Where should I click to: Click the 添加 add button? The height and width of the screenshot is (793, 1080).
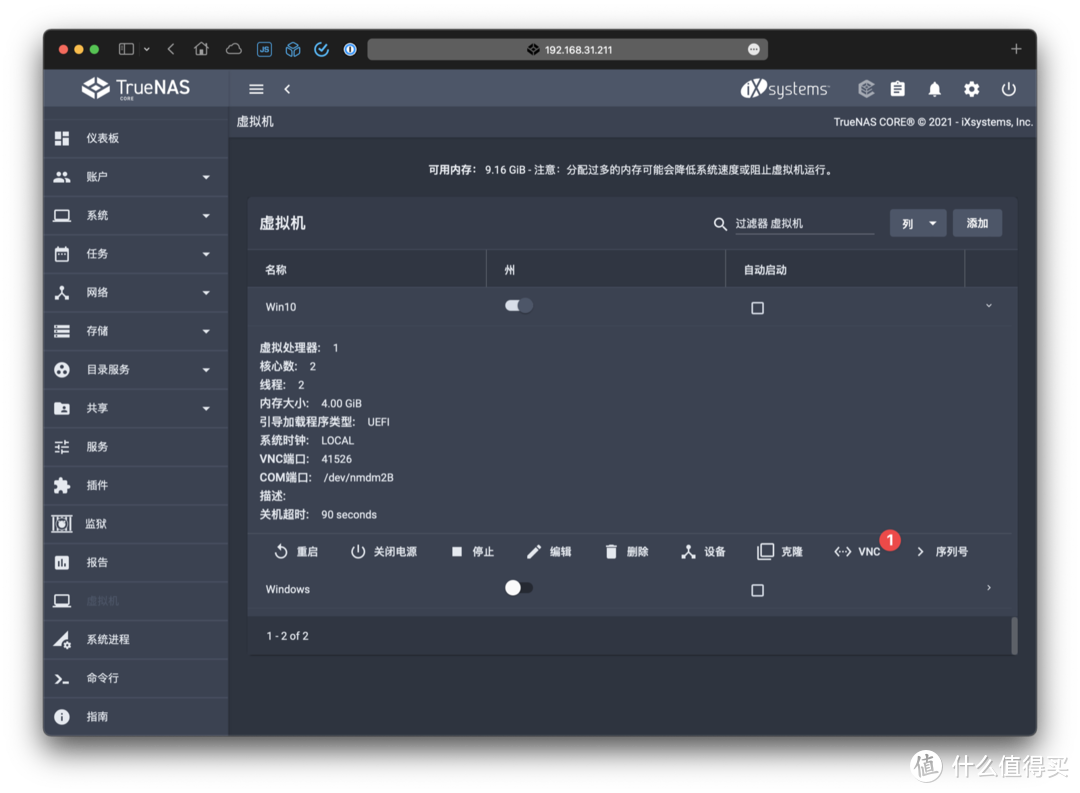[977, 224]
